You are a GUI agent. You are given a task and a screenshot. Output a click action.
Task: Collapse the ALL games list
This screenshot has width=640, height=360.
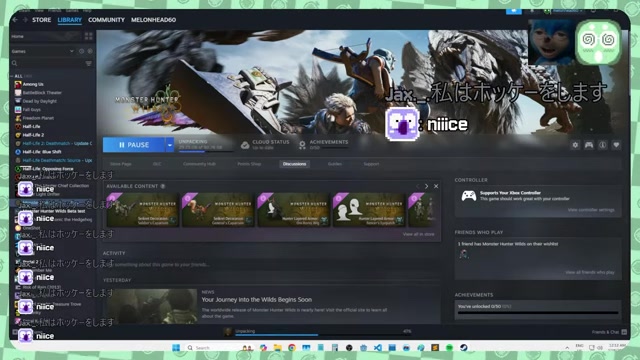[x=12, y=76]
